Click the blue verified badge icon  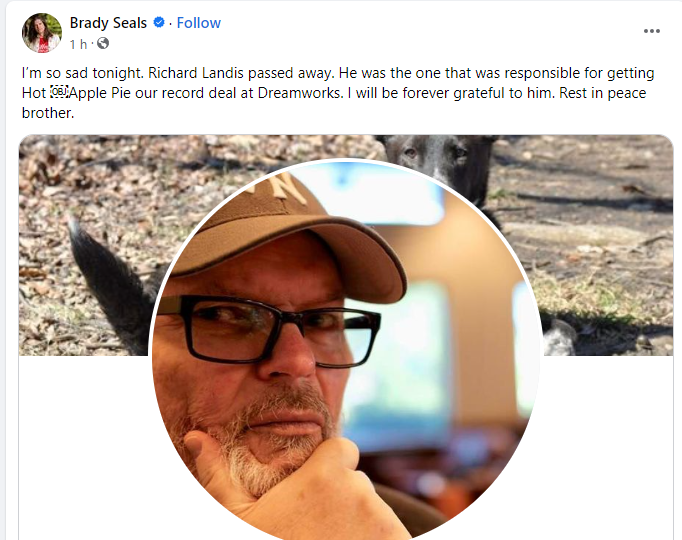(159, 22)
